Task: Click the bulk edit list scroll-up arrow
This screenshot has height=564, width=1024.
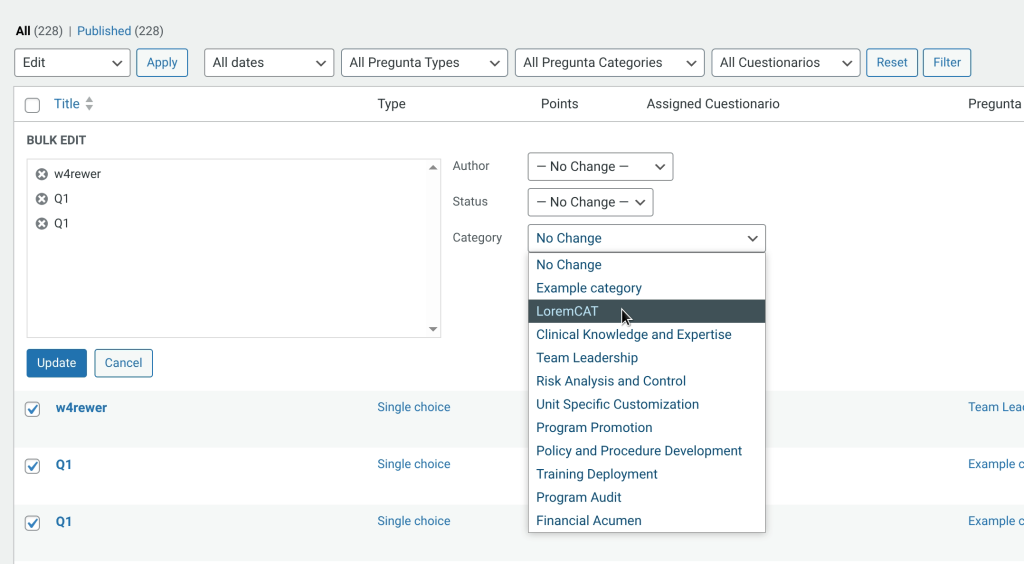Action: click(x=433, y=168)
